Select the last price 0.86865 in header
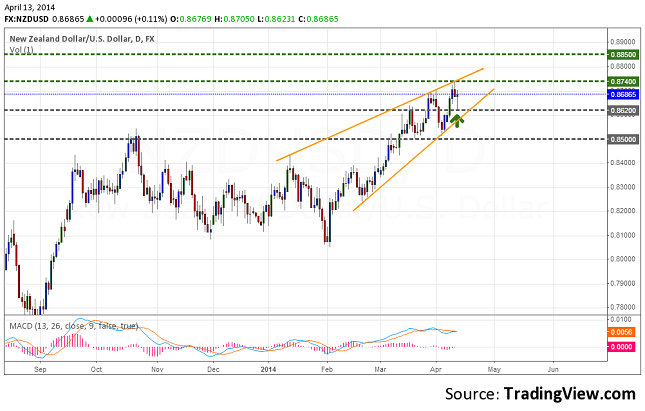Image resolution: width=645 pixels, height=411 pixels. click(68, 19)
